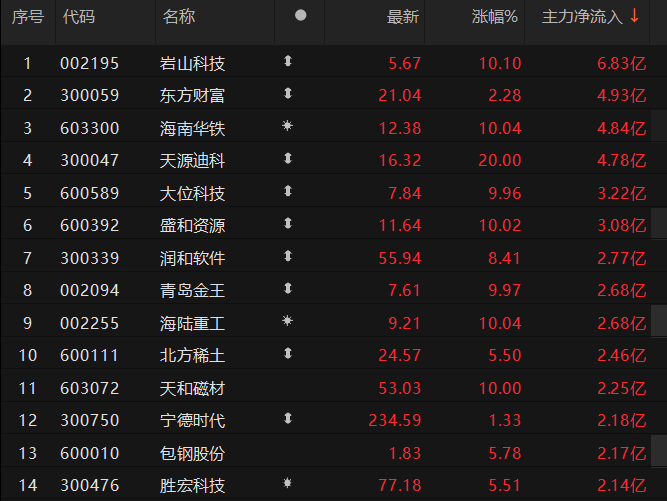Click latest price 53.03
667x501 pixels.
tap(400, 388)
